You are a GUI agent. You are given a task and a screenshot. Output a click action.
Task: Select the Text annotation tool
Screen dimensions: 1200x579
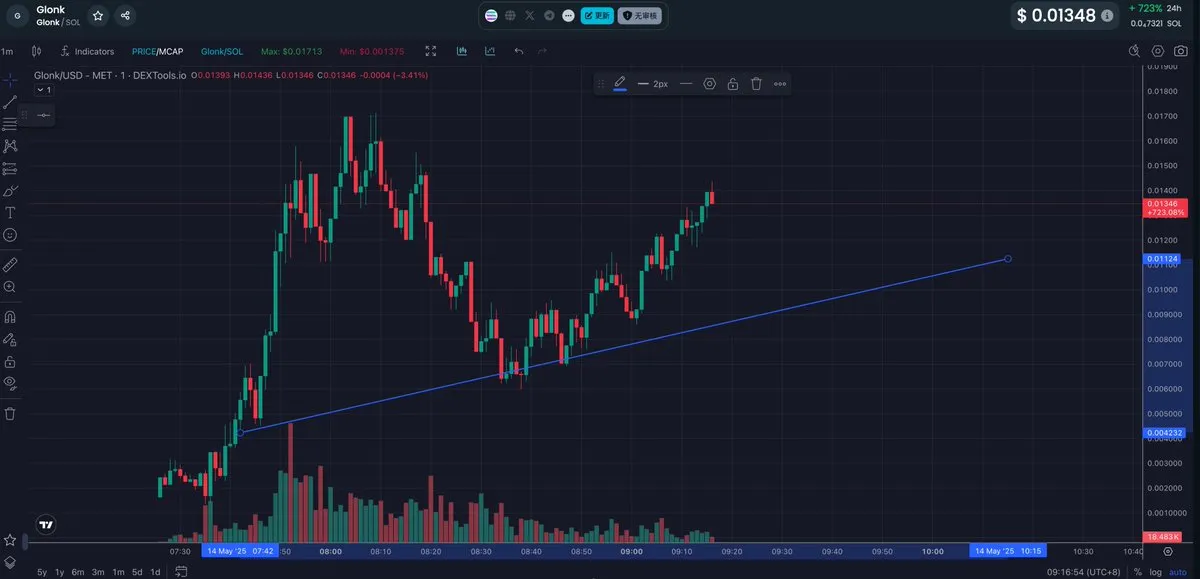pyautogui.click(x=10, y=212)
